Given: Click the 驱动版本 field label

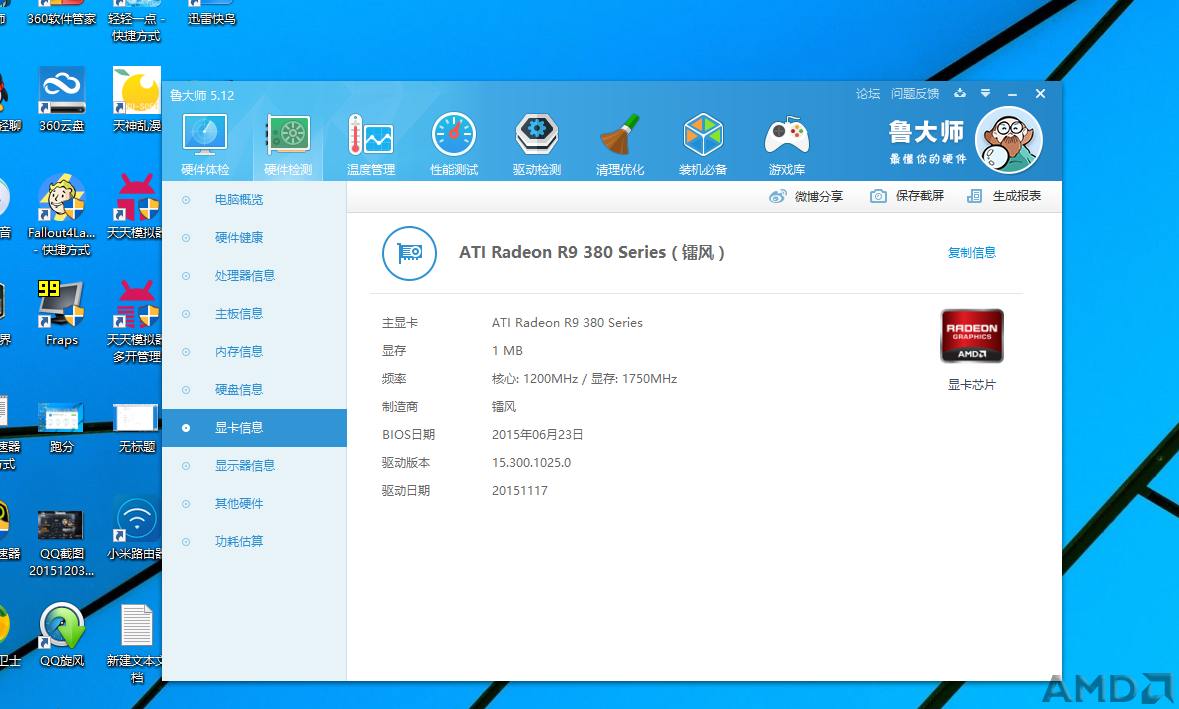Looking at the screenshot, I should (406, 462).
